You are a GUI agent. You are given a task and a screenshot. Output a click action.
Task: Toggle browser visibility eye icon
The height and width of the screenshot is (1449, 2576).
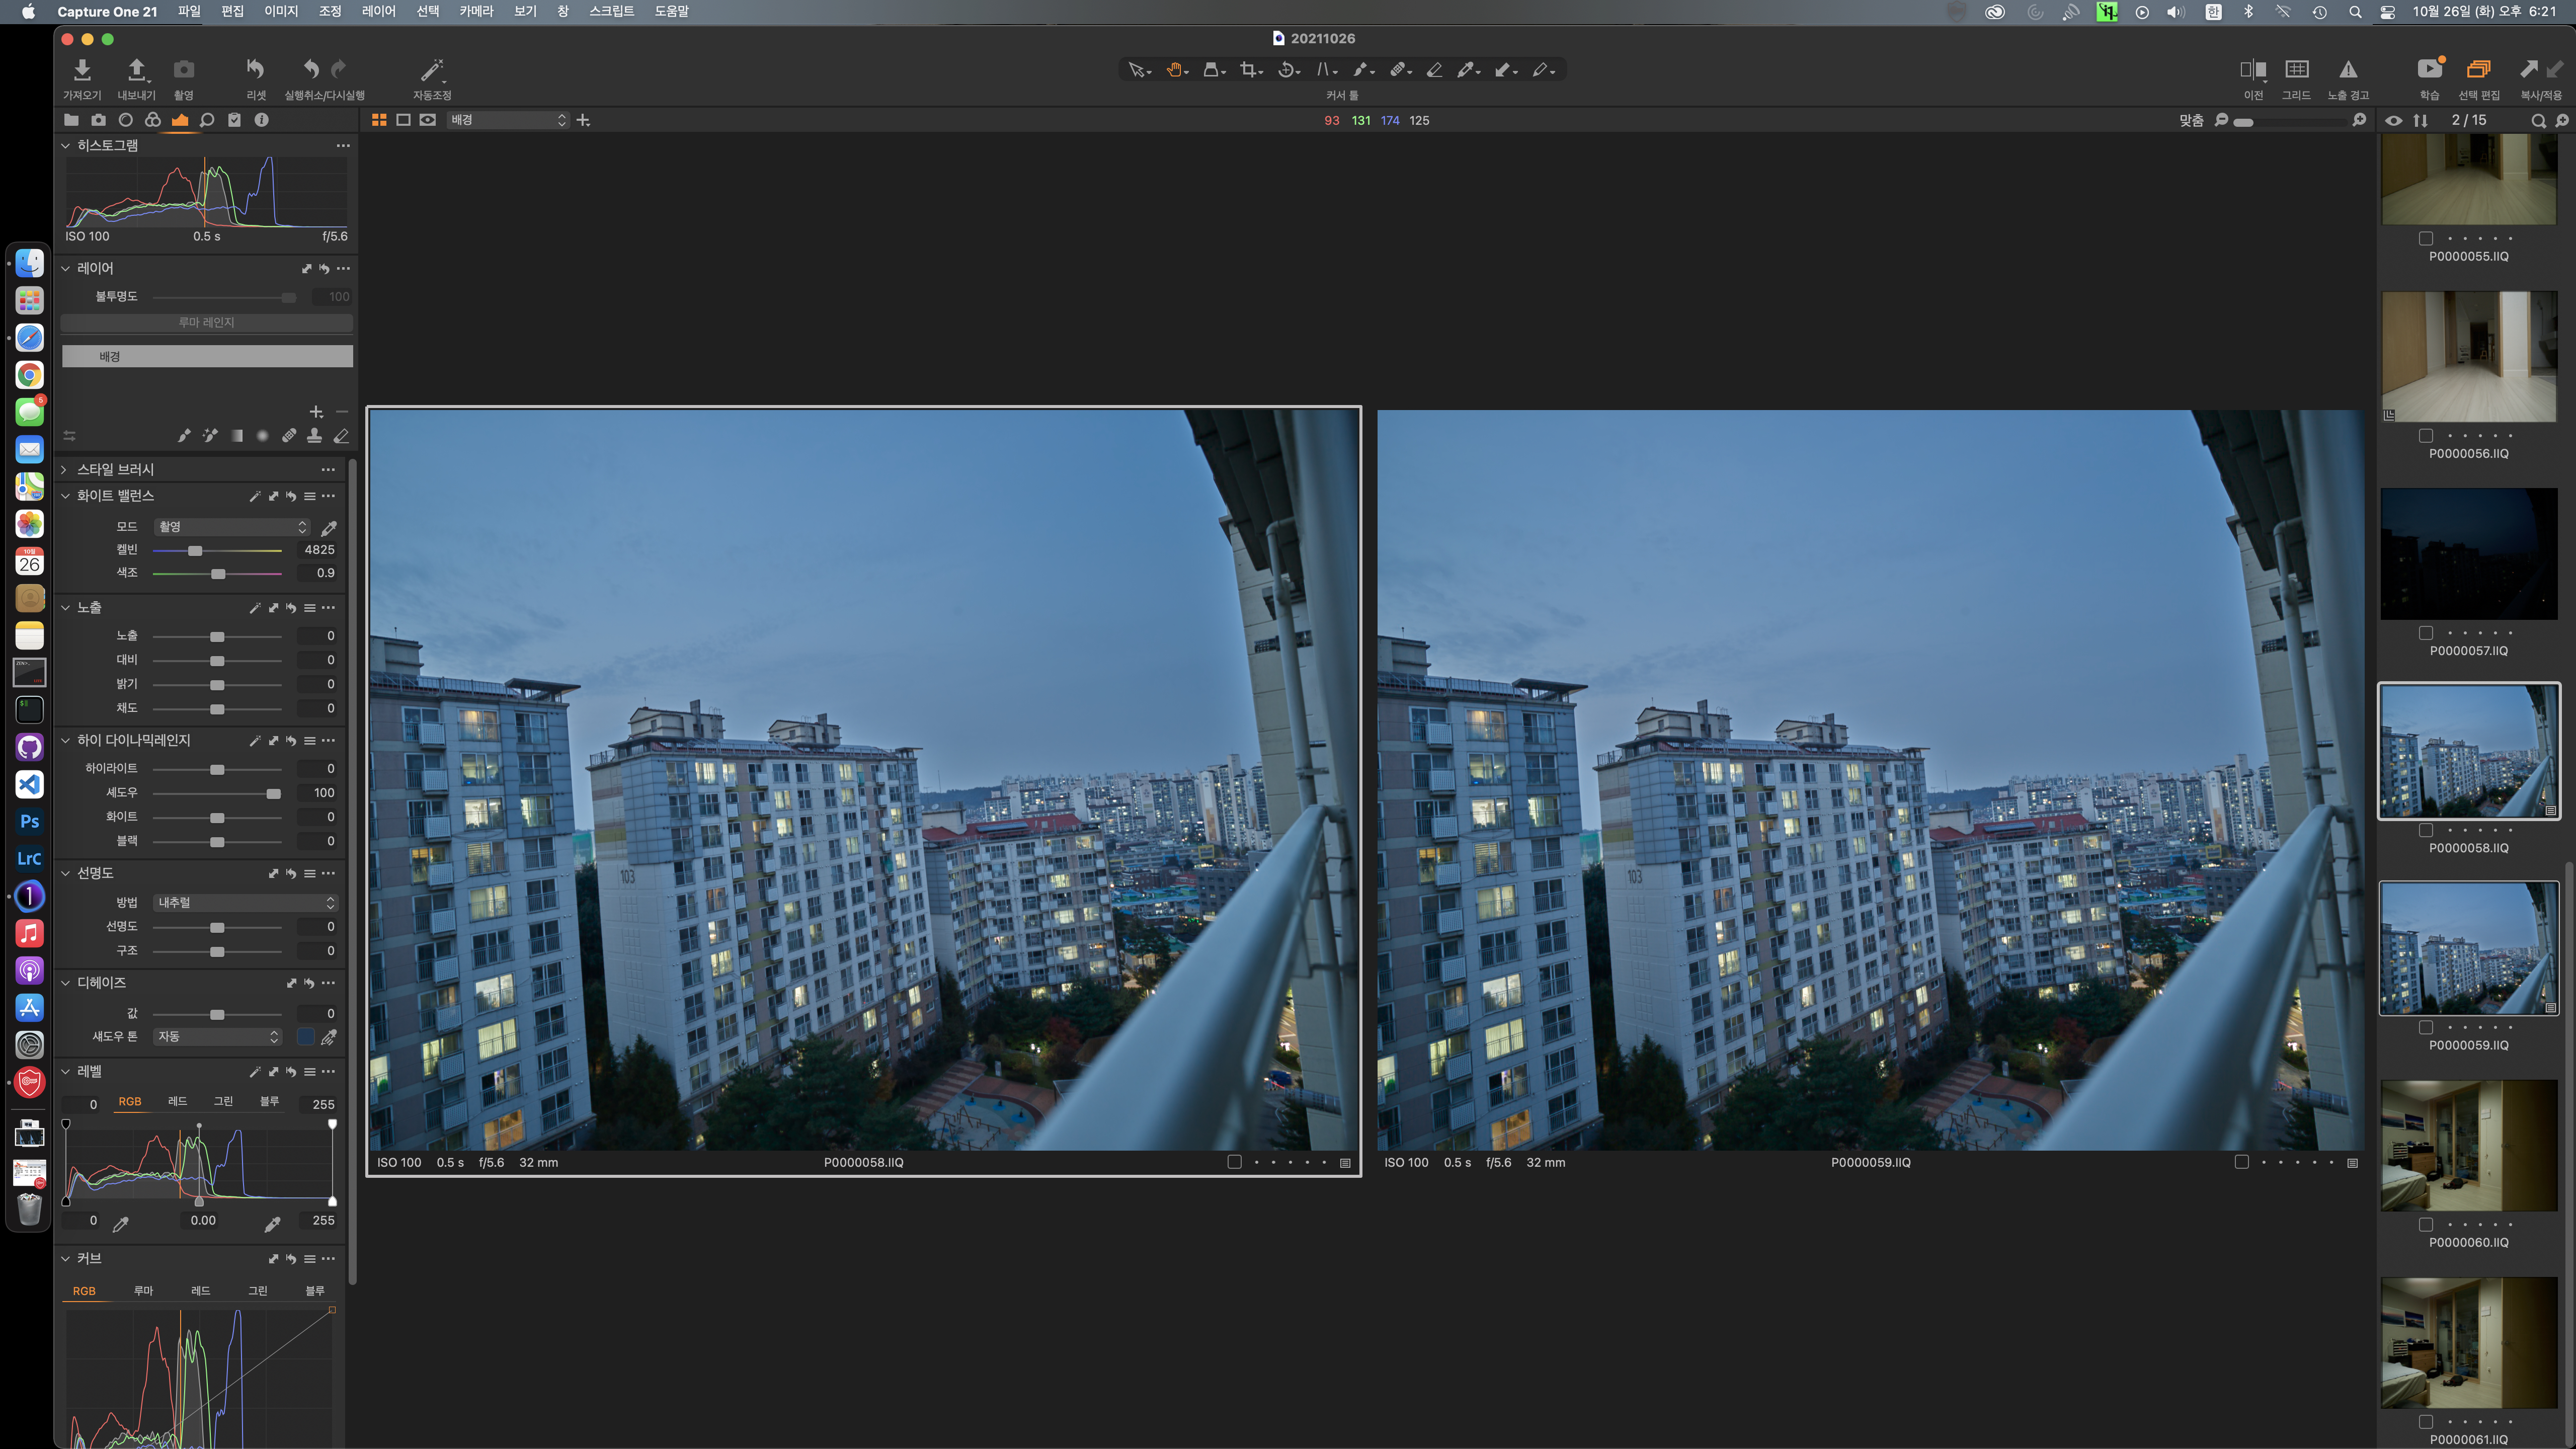(2393, 120)
